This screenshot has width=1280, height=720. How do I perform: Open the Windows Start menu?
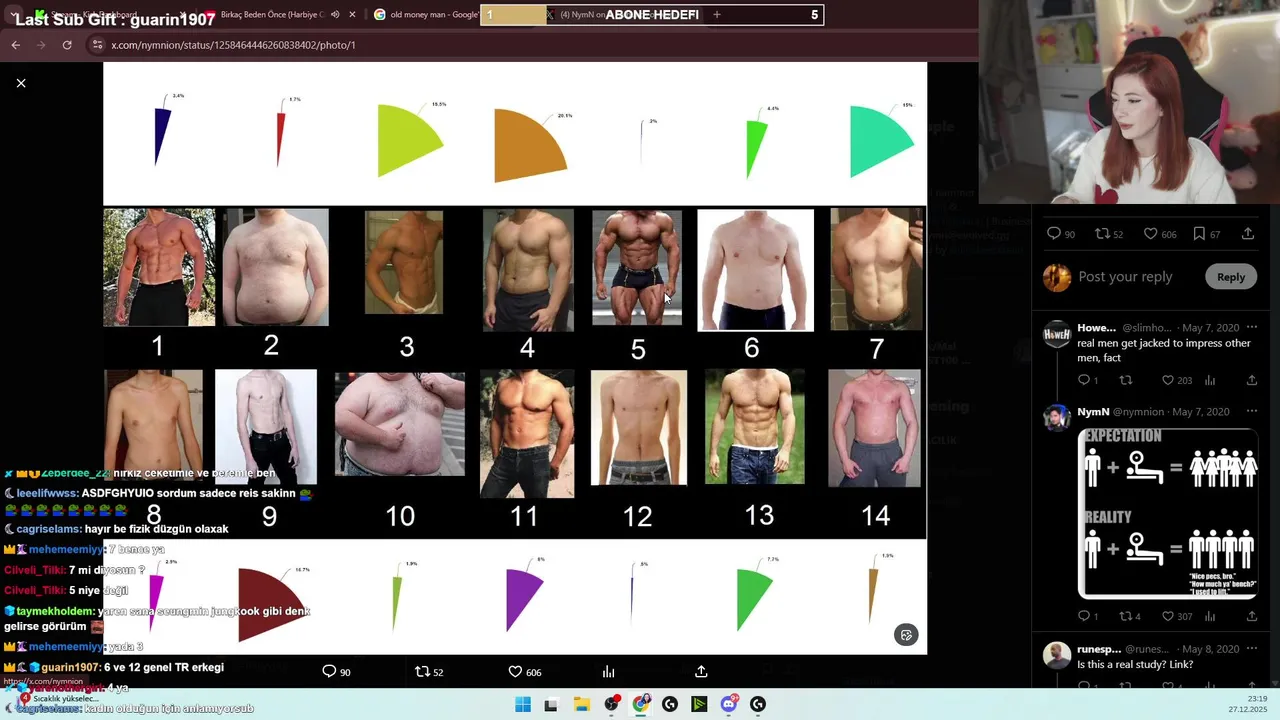[x=522, y=705]
